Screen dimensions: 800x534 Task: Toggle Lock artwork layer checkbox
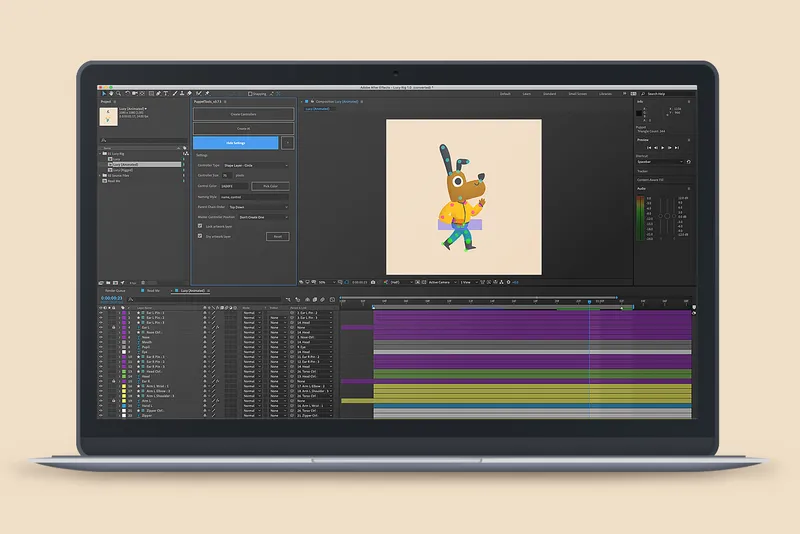coord(200,225)
